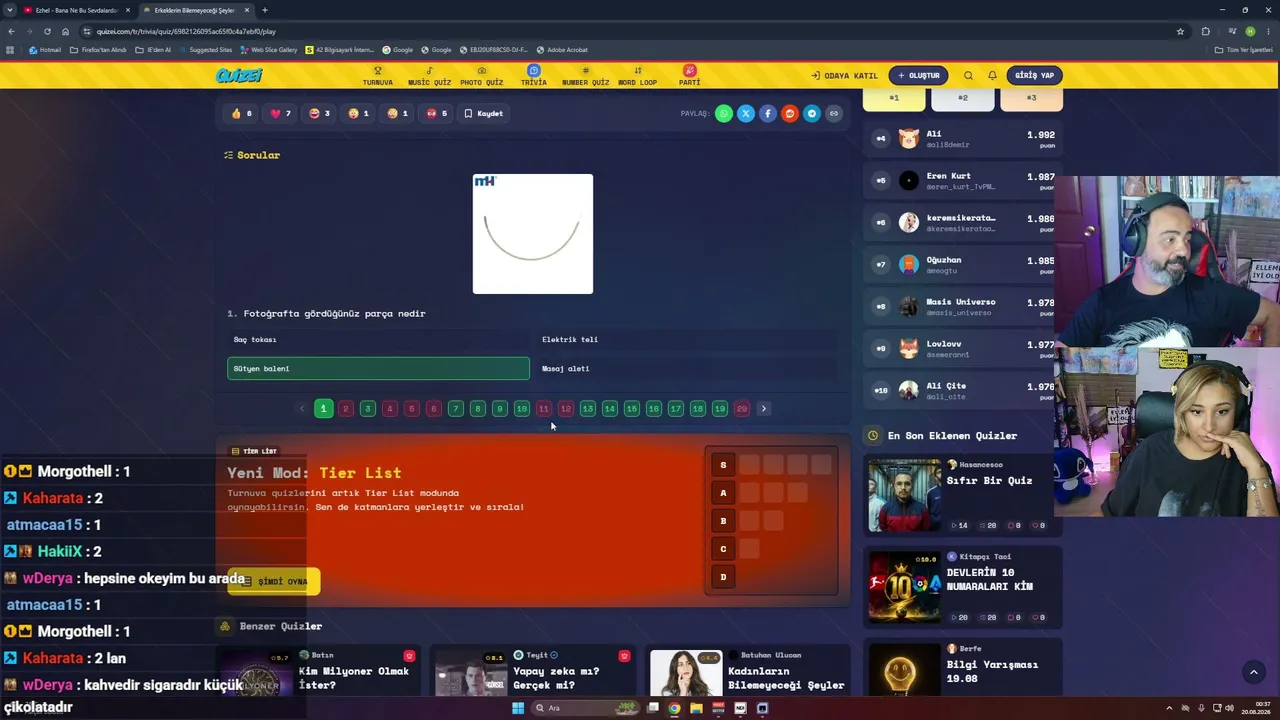Choose answer Sütyen baleni

coord(378,369)
